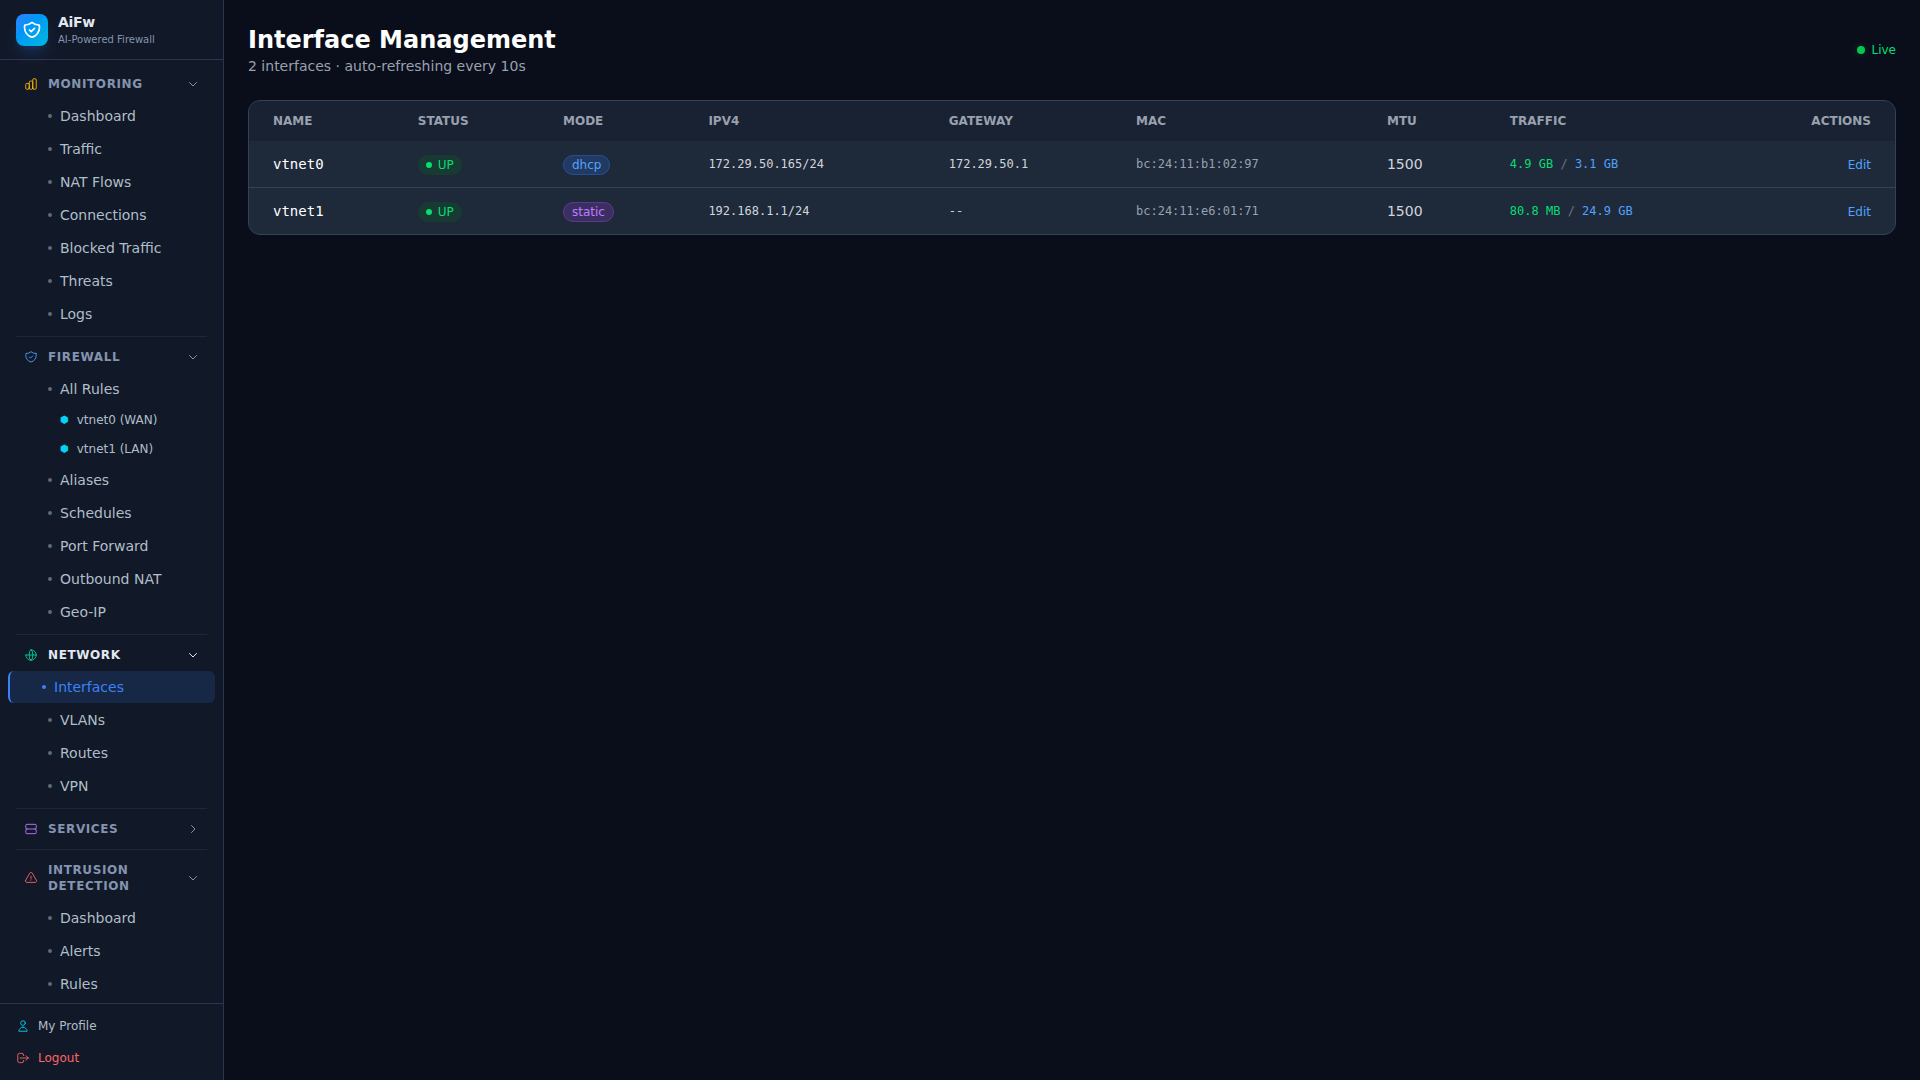Click the My Profile person icon
The width and height of the screenshot is (1920, 1080).
tap(23, 1026)
